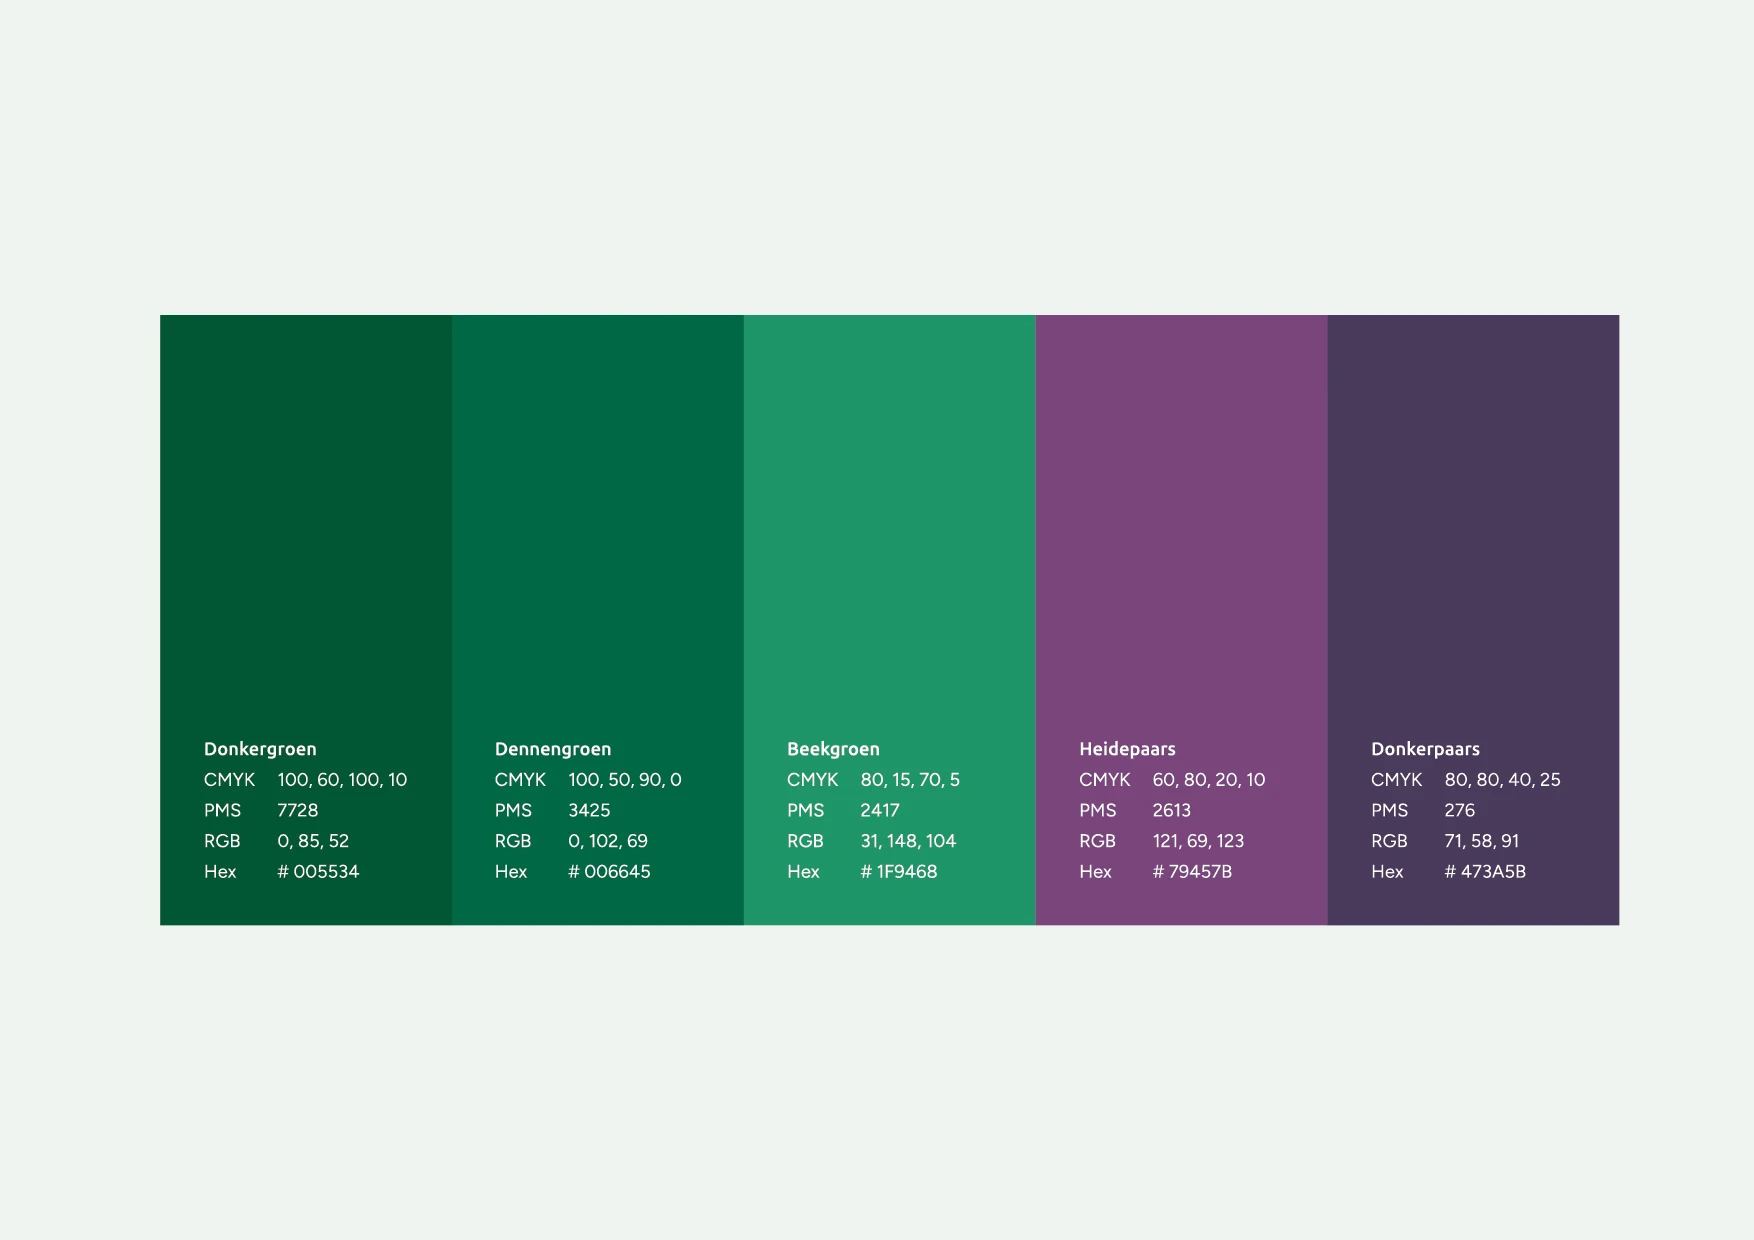Click RGB value 31, 148, 104
This screenshot has height=1240, width=1754.
click(908, 841)
